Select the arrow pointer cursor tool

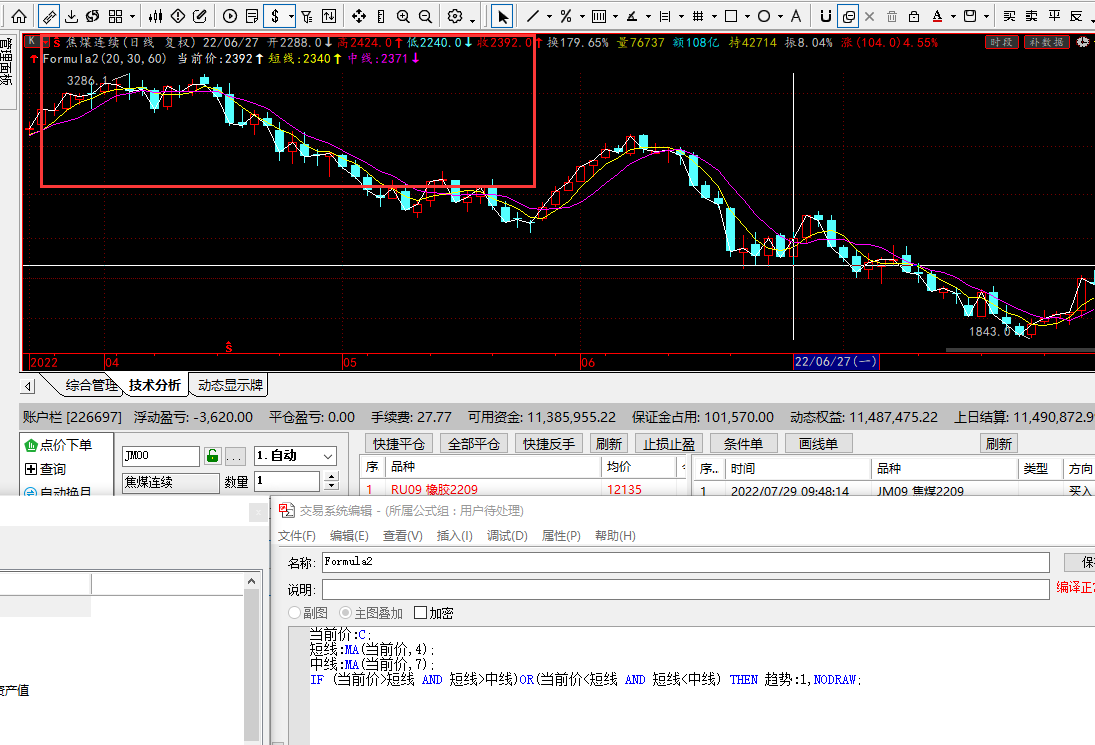502,15
